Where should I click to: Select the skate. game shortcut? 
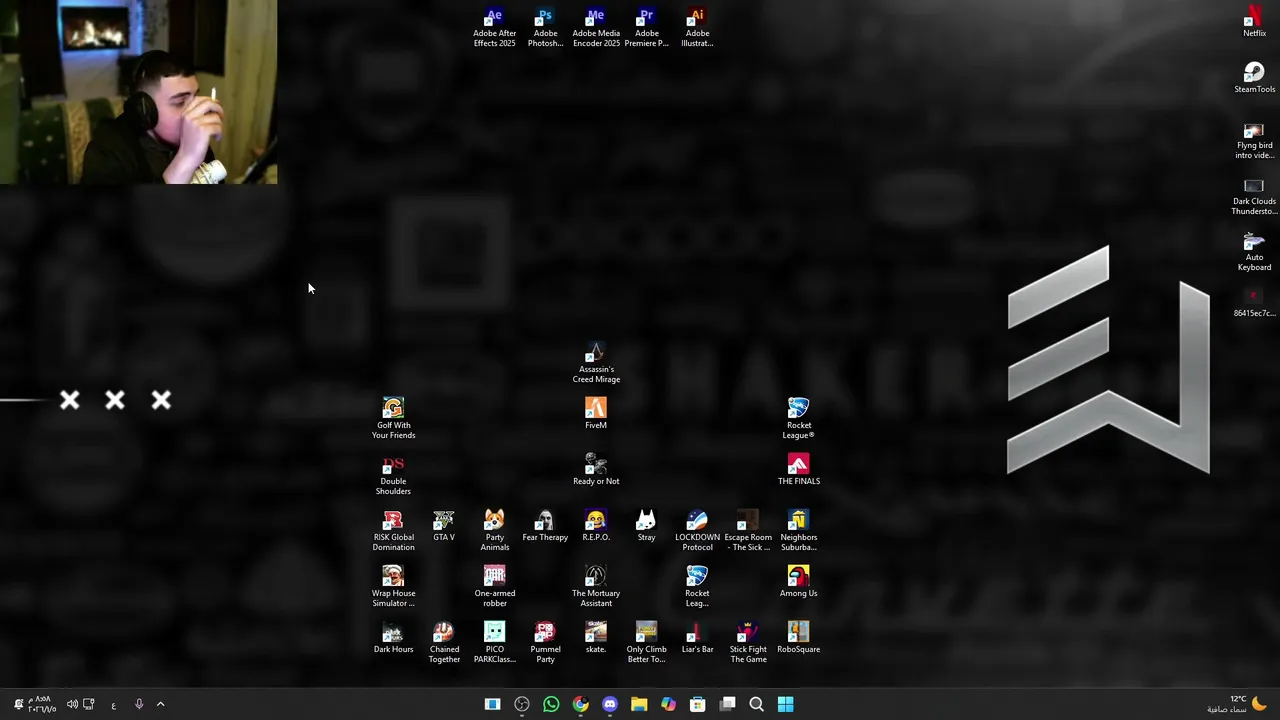[596, 638]
